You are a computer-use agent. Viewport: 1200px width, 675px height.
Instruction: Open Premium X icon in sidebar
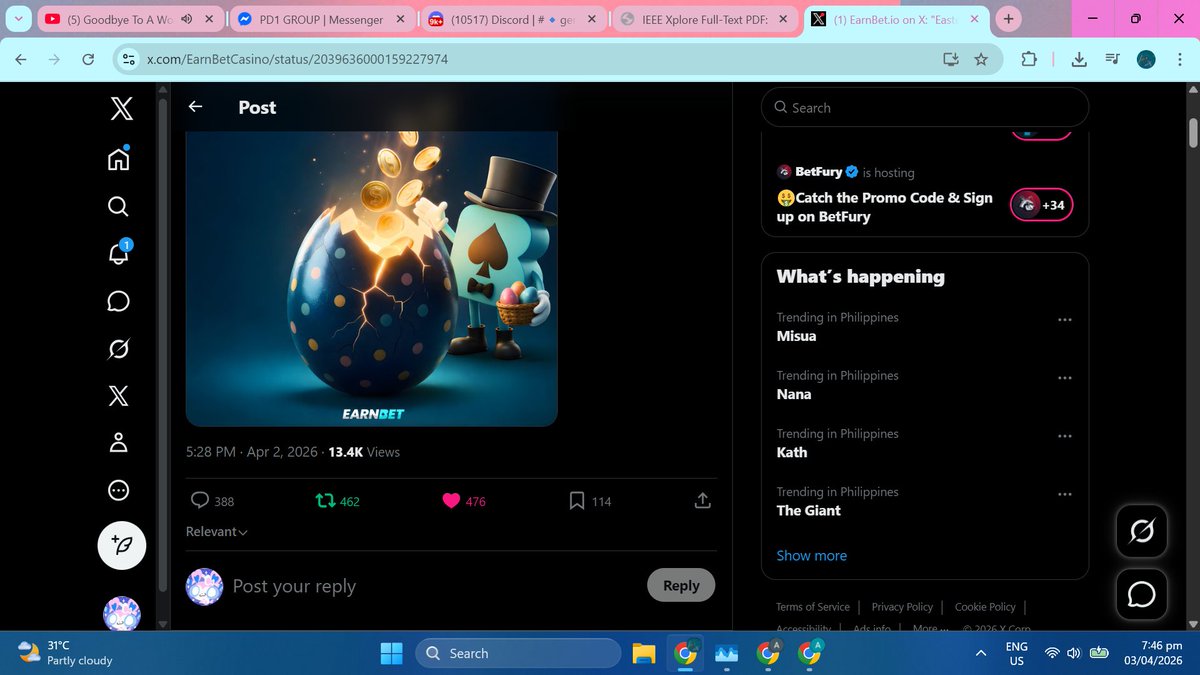point(118,395)
